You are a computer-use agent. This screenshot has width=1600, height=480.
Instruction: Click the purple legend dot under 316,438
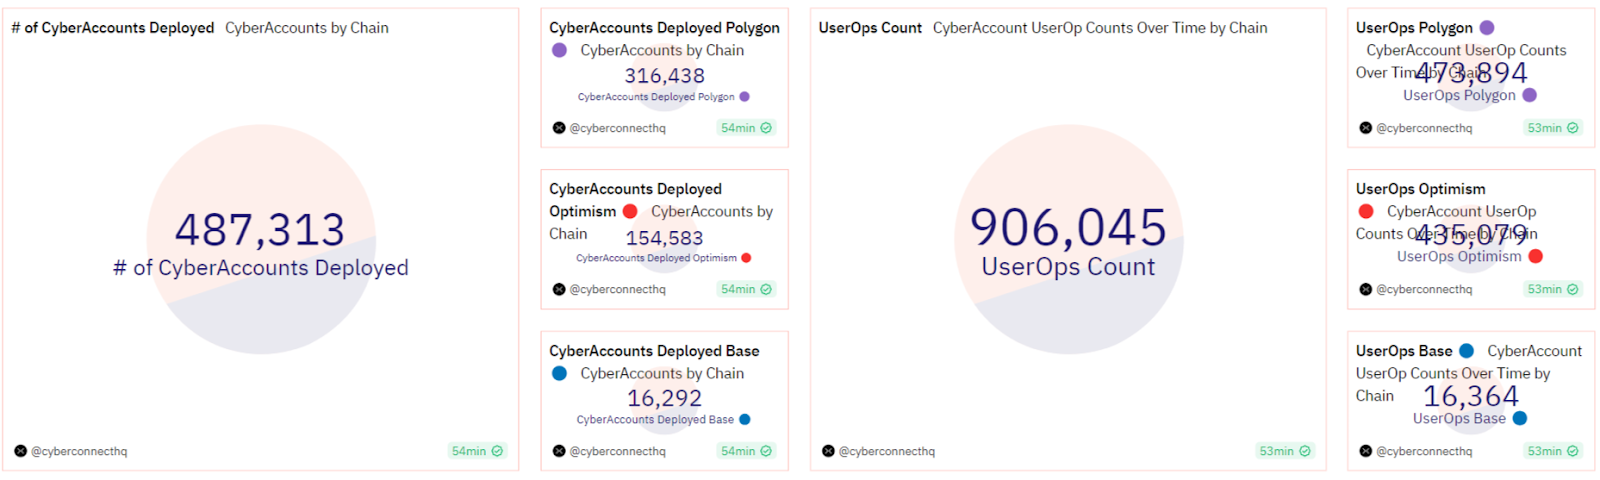click(744, 97)
